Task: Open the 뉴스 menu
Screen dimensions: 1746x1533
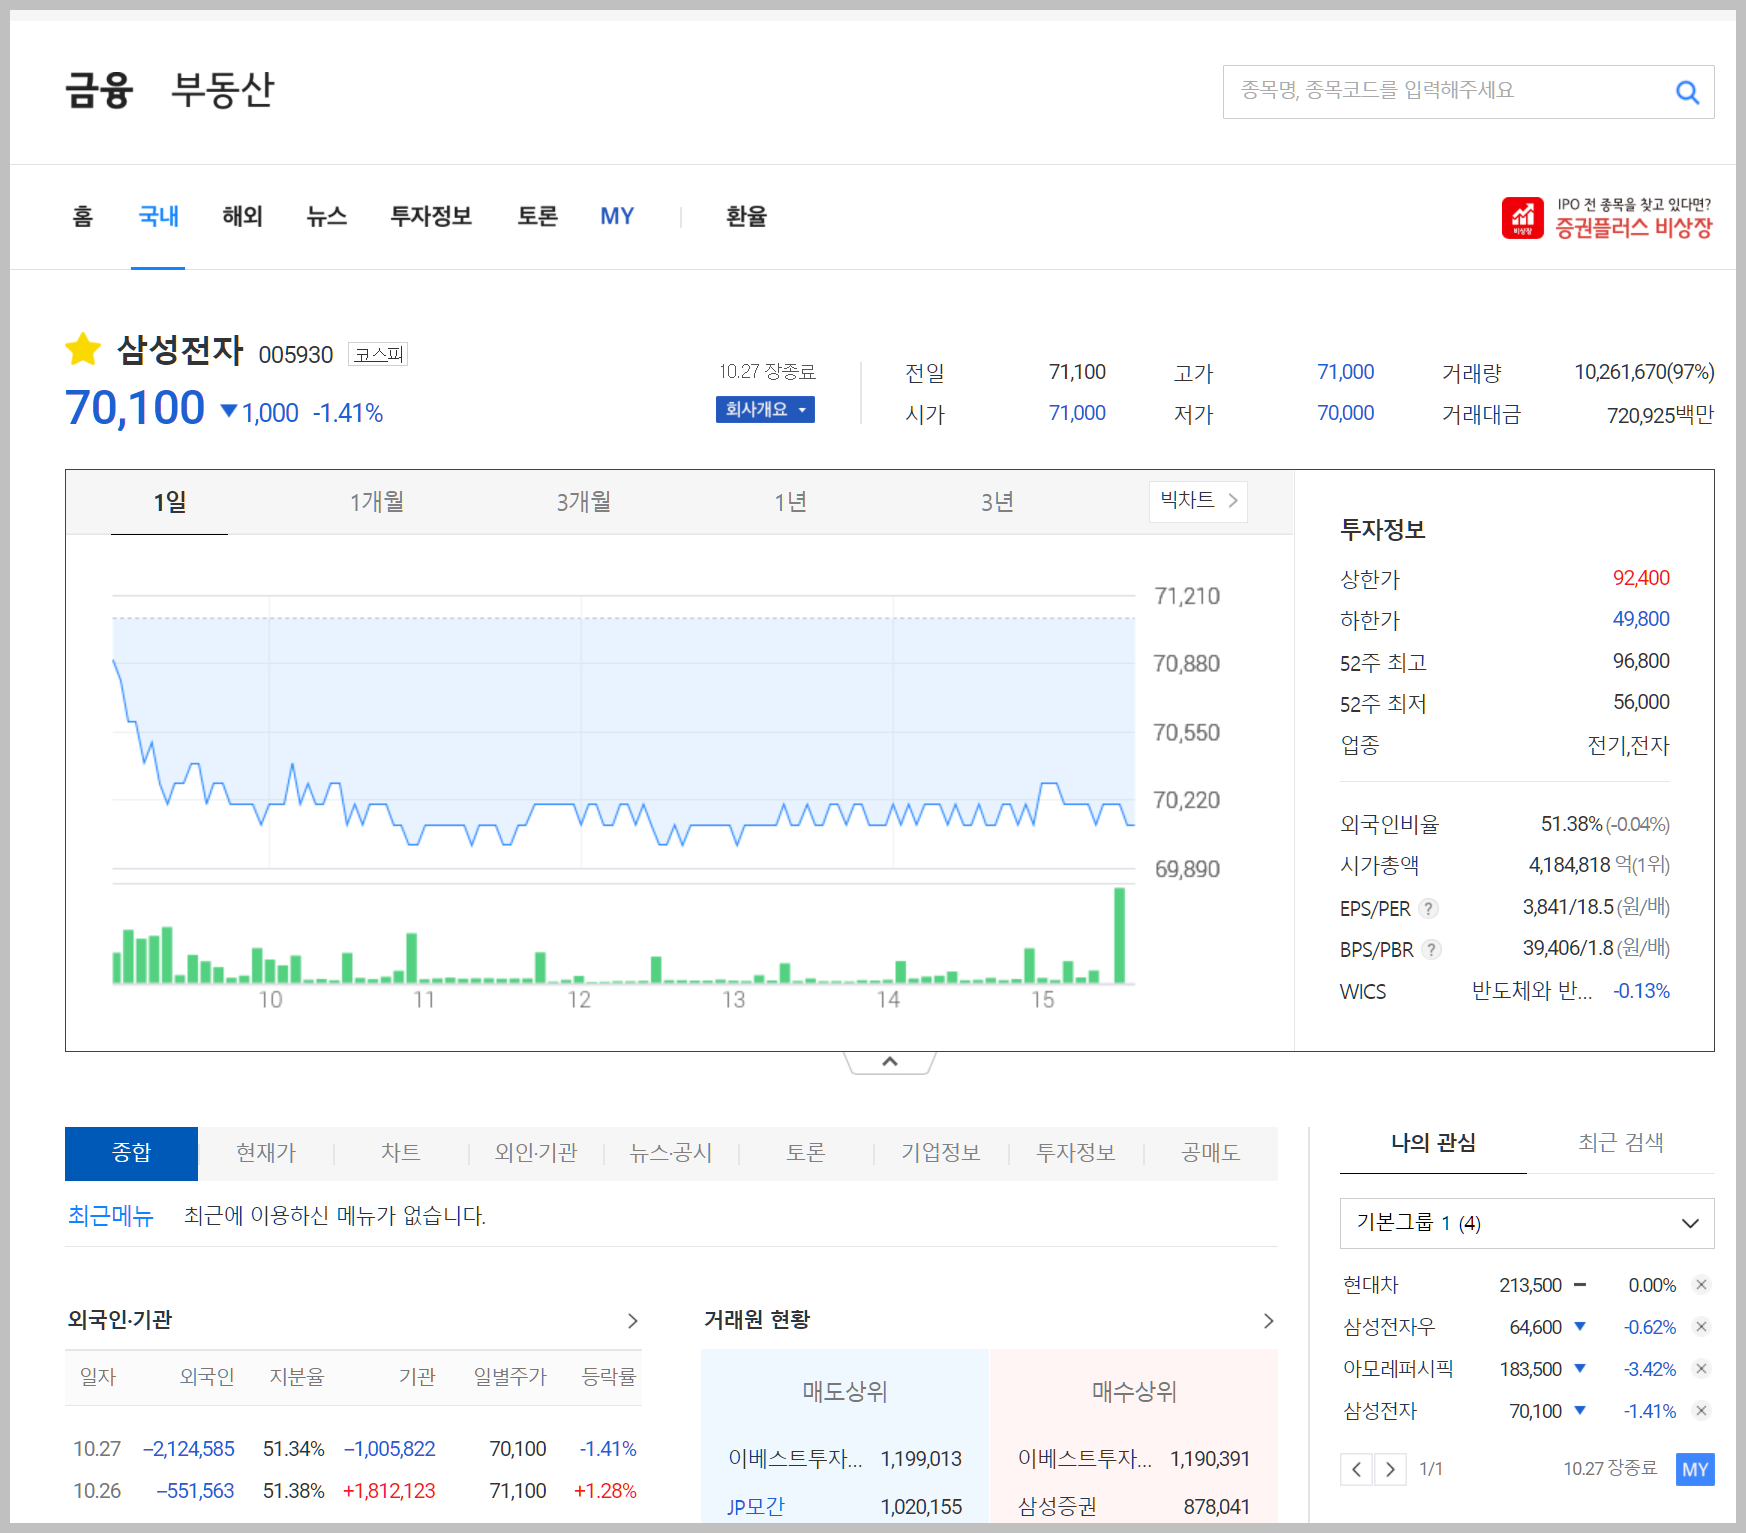Action: 326,217
